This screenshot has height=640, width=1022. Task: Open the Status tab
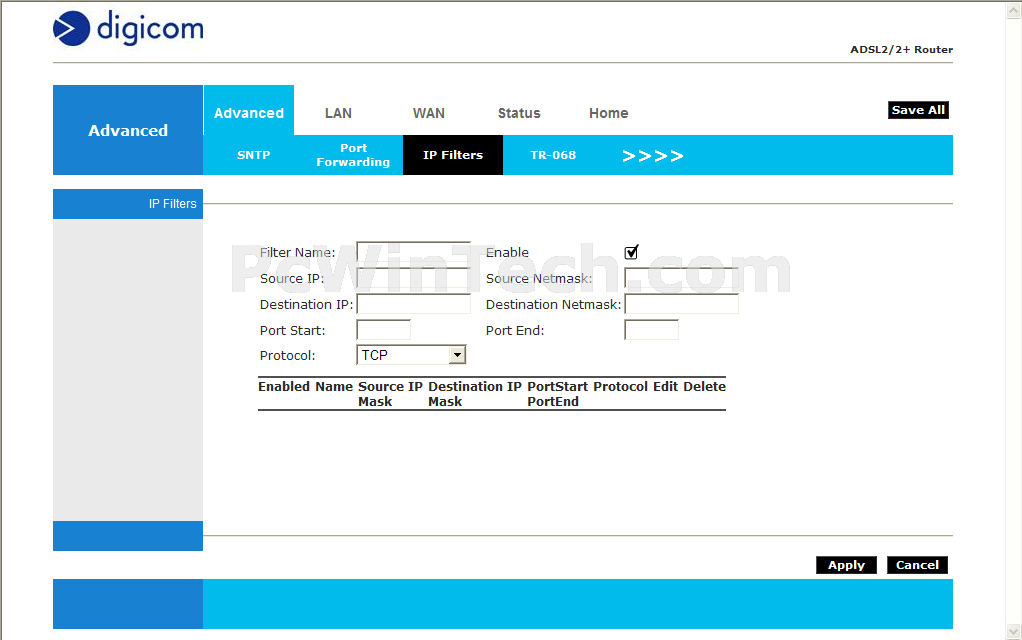pyautogui.click(x=519, y=113)
